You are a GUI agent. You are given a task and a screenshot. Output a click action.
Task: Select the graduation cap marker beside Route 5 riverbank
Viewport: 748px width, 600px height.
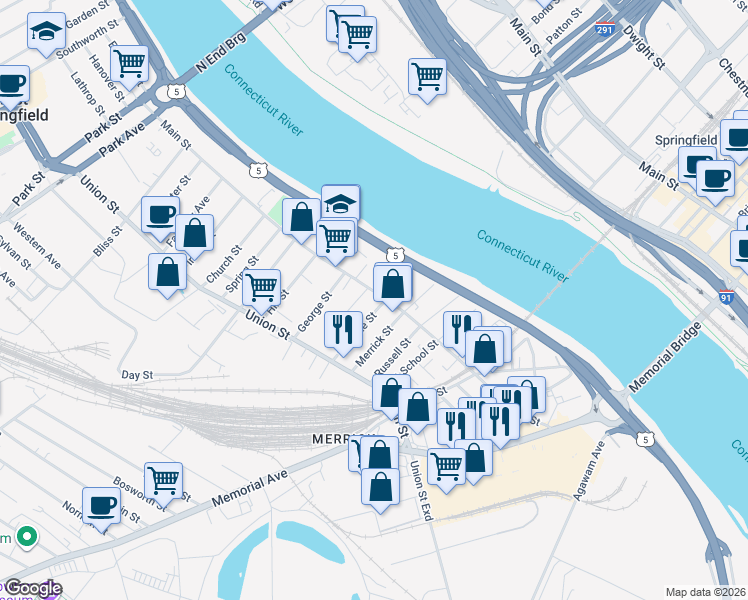tap(341, 203)
